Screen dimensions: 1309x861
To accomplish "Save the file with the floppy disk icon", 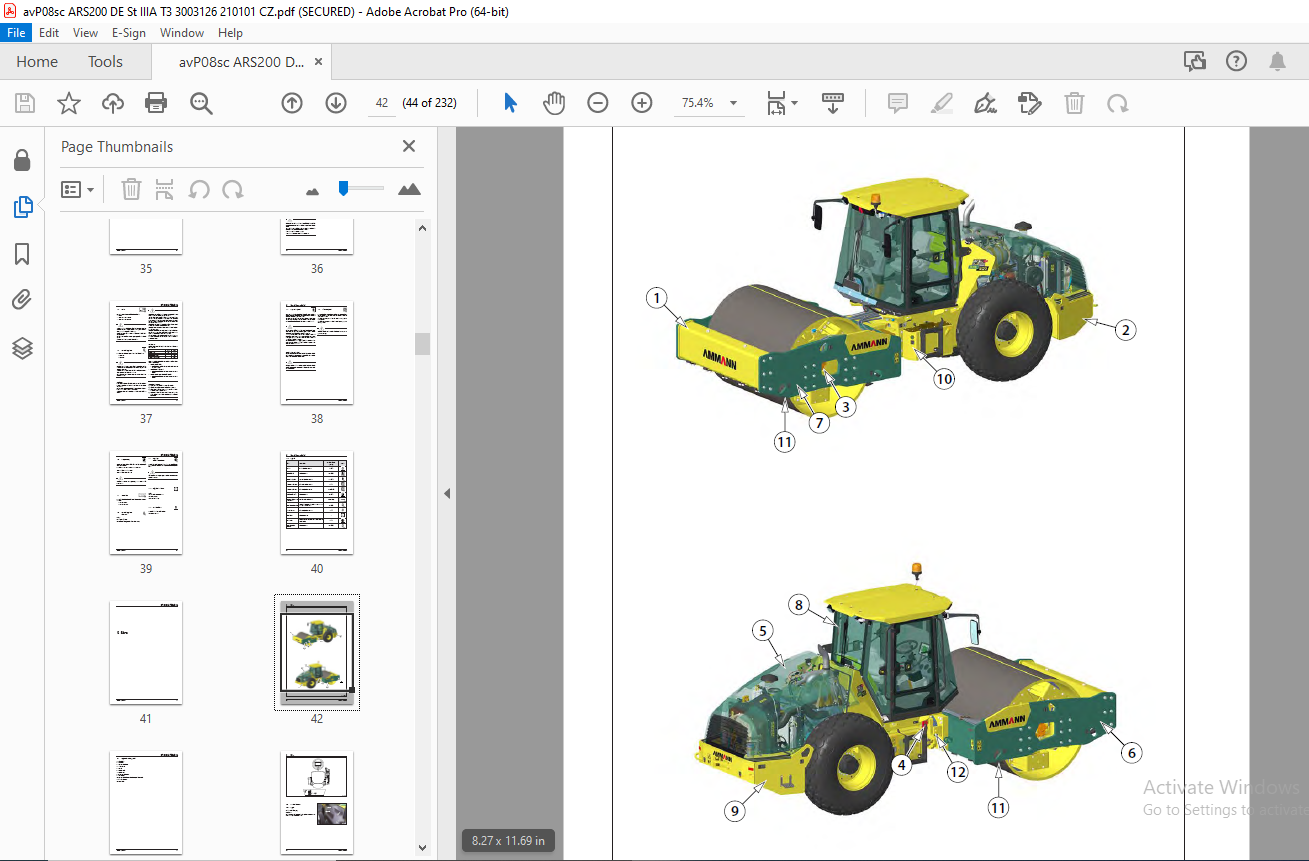I will point(24,103).
